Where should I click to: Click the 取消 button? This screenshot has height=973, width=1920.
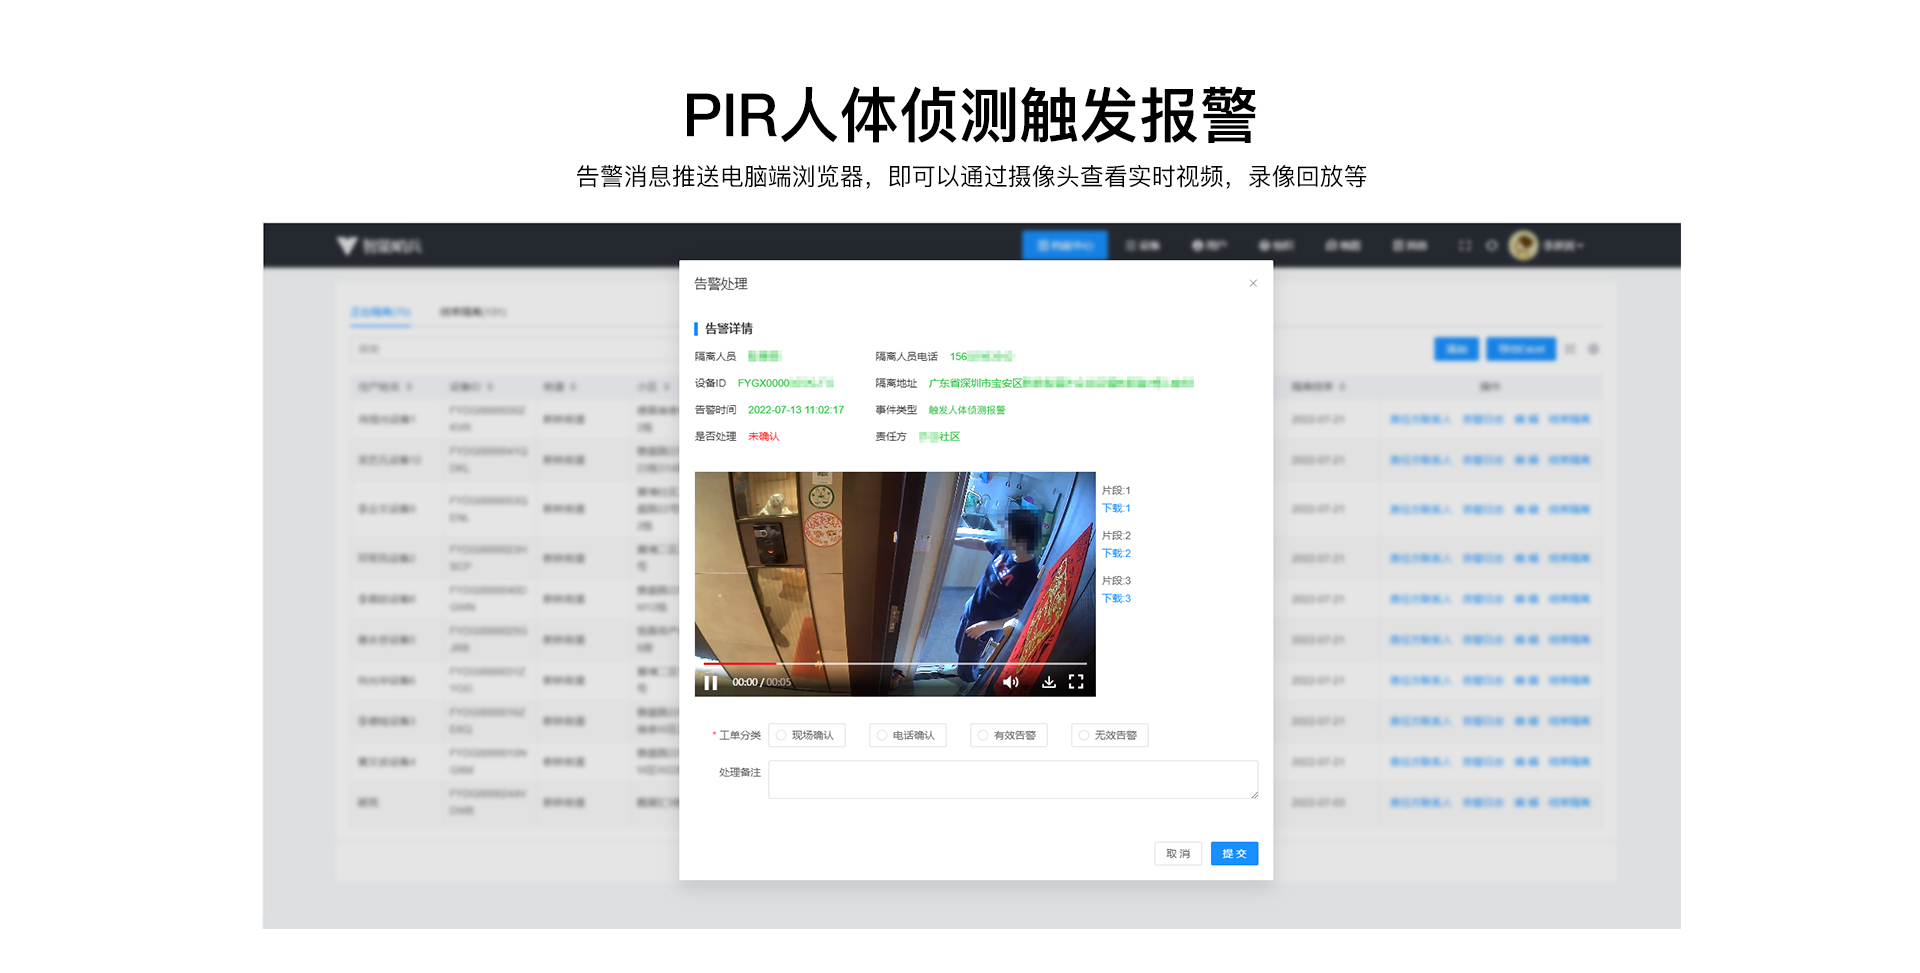(x=1178, y=853)
